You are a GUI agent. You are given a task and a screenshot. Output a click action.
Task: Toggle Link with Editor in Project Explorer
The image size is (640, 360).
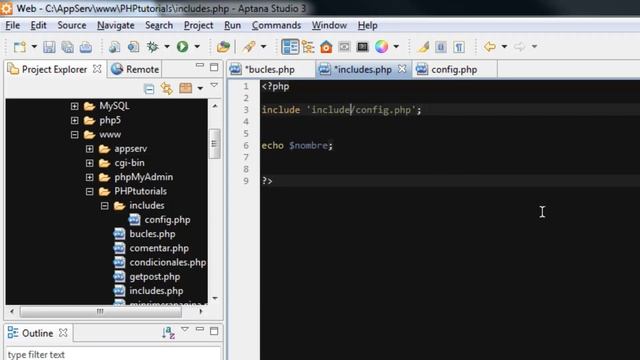[x=167, y=89]
